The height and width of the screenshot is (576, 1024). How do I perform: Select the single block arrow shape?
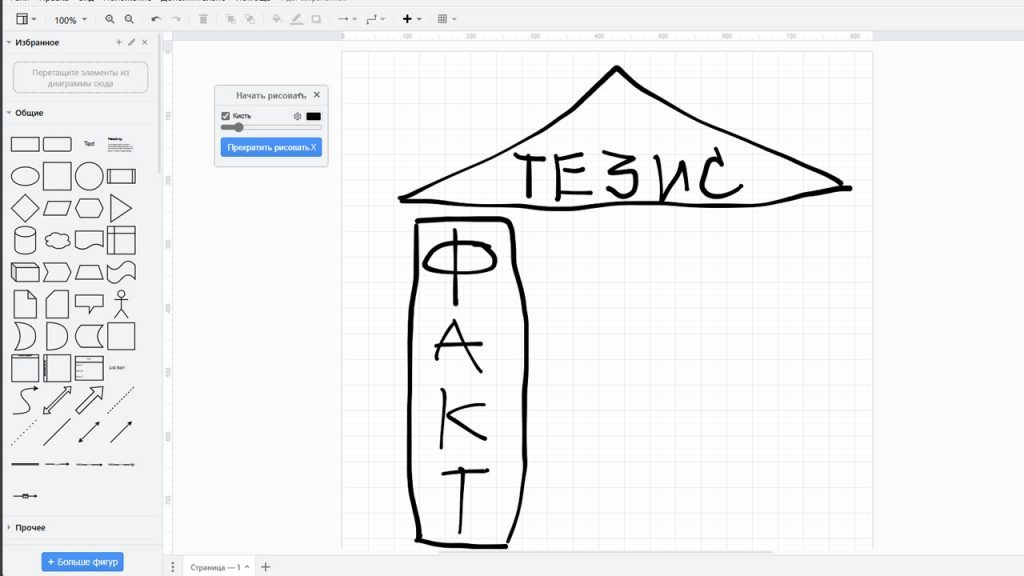89,400
